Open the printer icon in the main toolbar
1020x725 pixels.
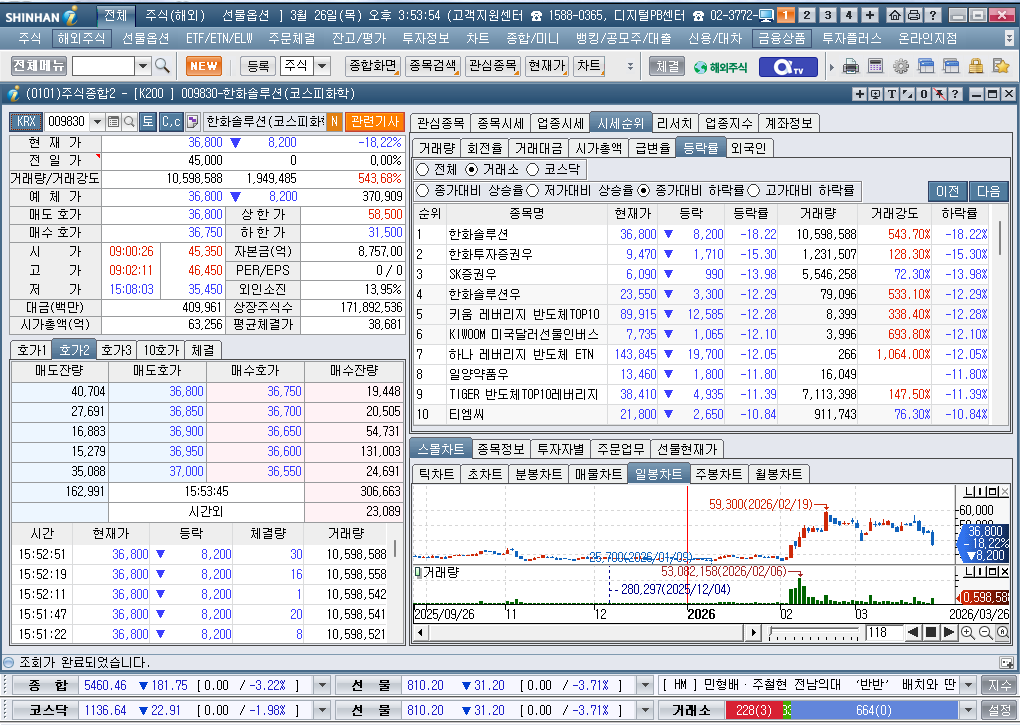pyautogui.click(x=850, y=66)
